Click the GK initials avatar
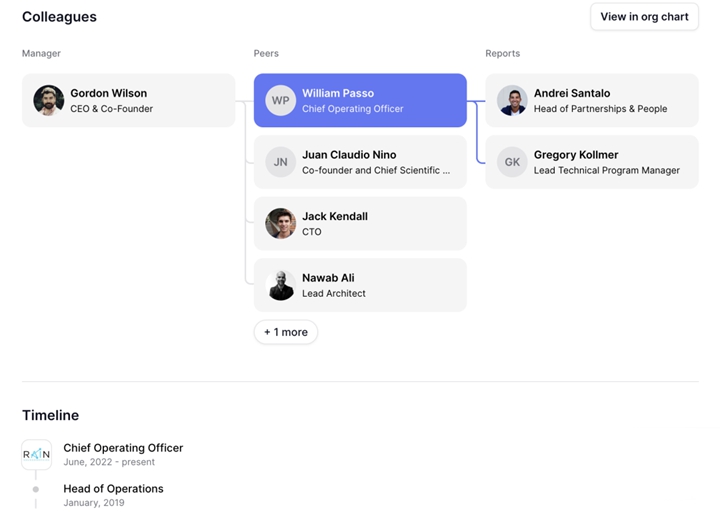The height and width of the screenshot is (524, 720). point(512,162)
